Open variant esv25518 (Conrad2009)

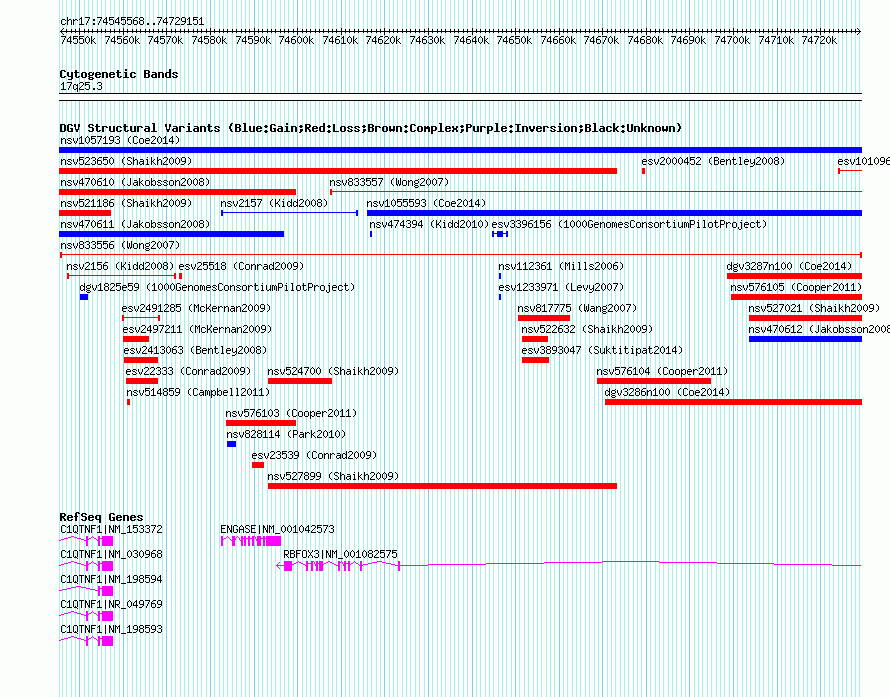pos(241,266)
